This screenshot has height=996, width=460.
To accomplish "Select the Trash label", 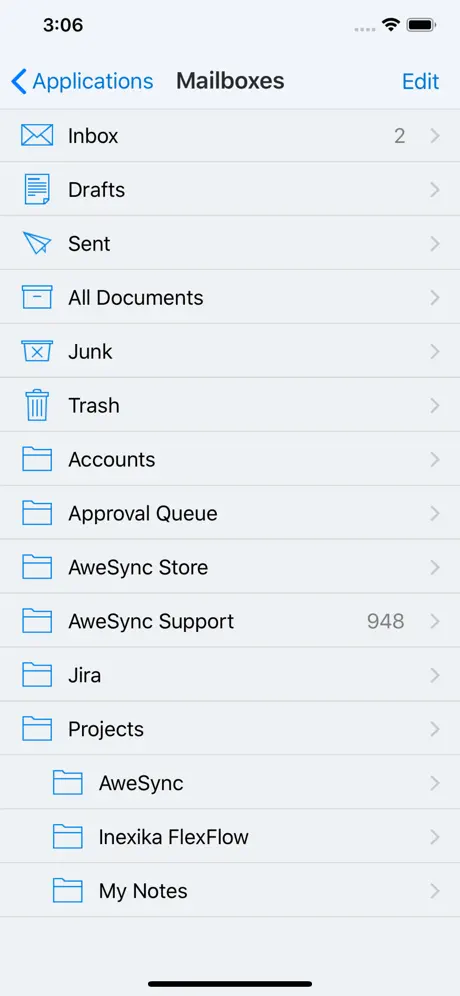I will pos(94,406).
